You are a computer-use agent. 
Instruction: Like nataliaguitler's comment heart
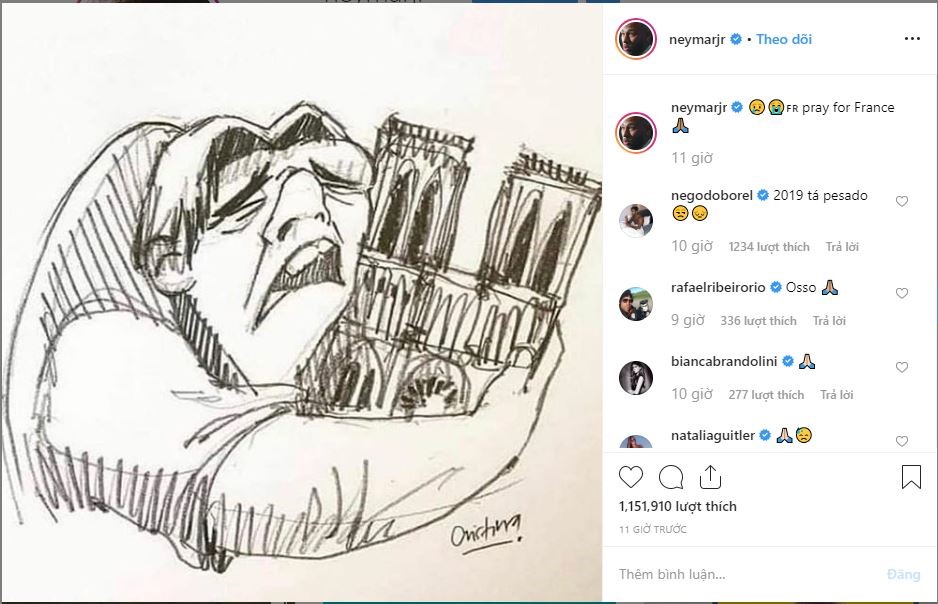902,441
